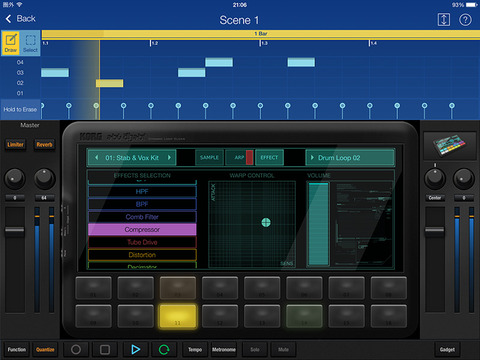Select the first note on row 03
Viewport: 480px width, 360px height.
point(55,73)
